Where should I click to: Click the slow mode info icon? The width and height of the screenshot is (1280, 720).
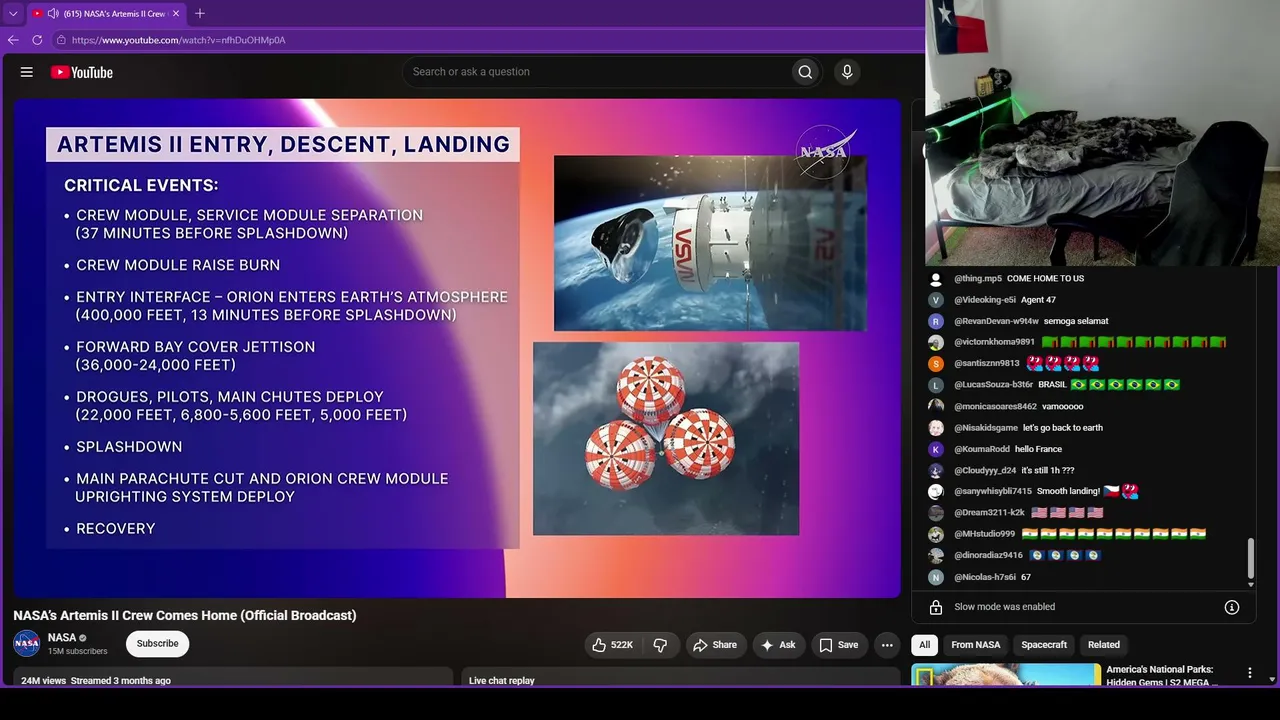tap(1232, 607)
